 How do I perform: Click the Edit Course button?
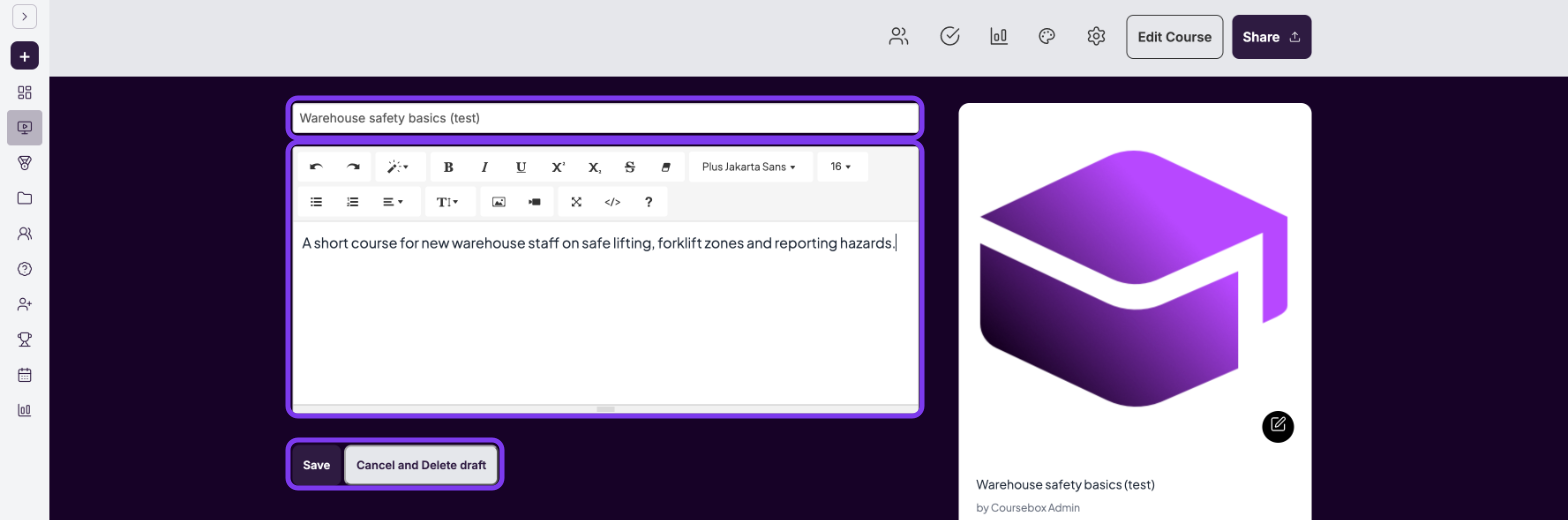coord(1174,37)
